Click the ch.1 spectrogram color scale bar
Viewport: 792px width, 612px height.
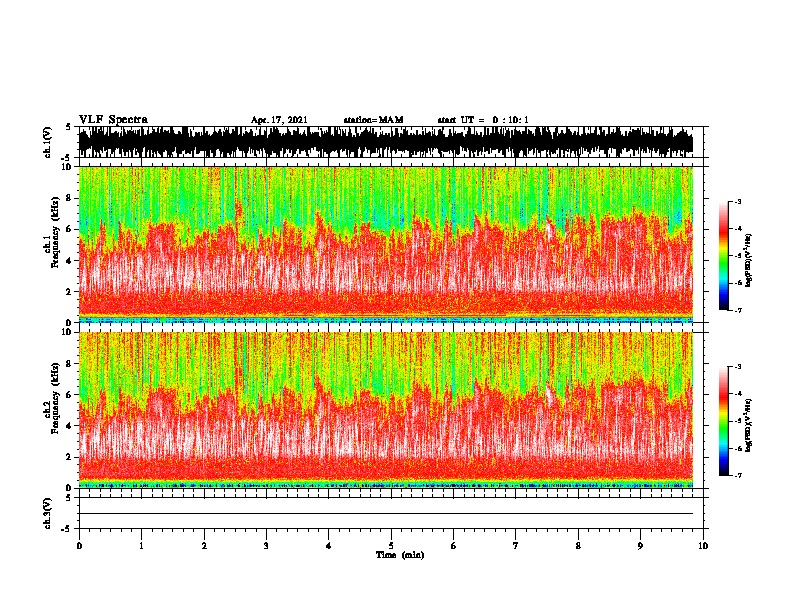pos(724,256)
